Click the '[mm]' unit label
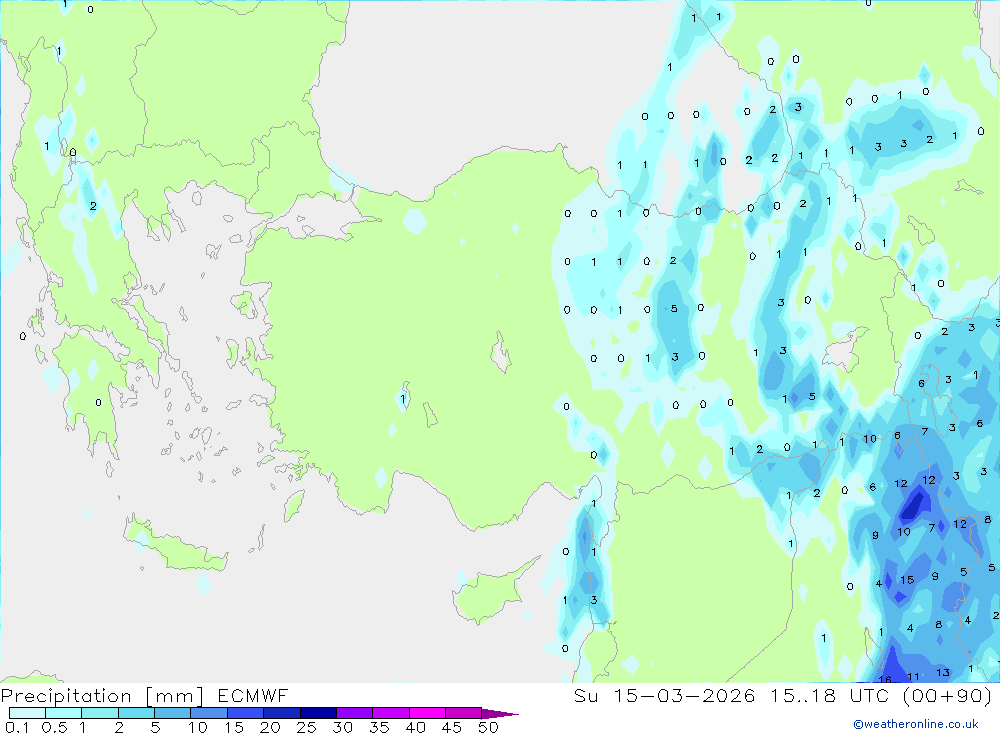 point(175,696)
